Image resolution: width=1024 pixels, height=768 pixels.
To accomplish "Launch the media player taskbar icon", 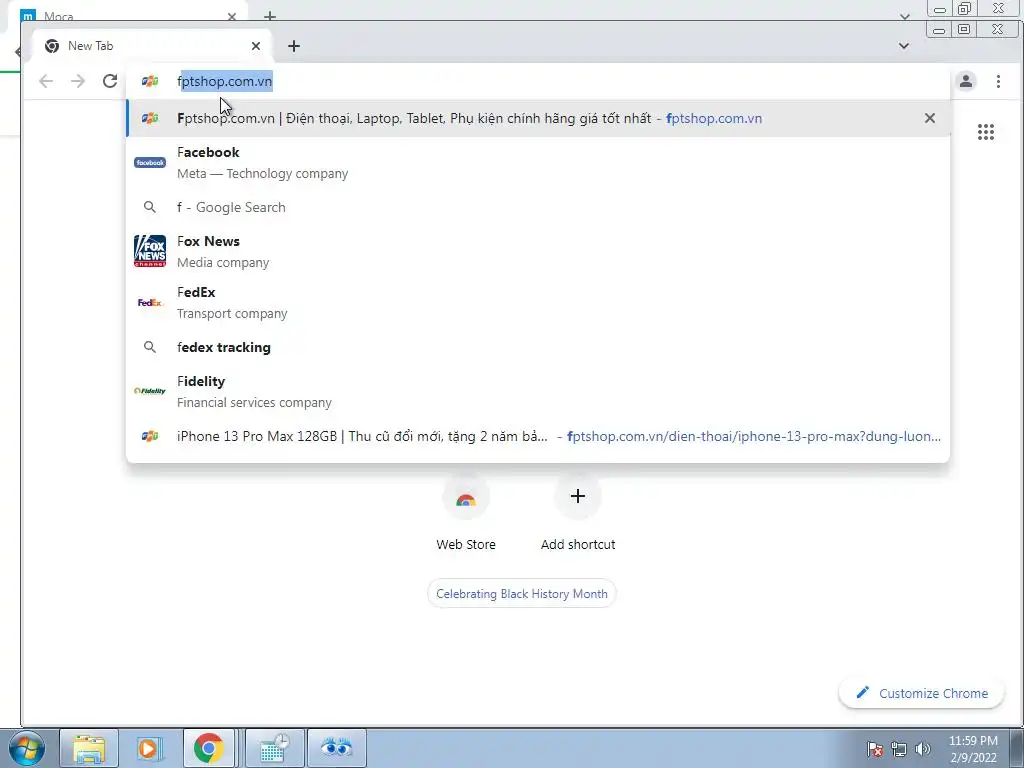I will 148,748.
